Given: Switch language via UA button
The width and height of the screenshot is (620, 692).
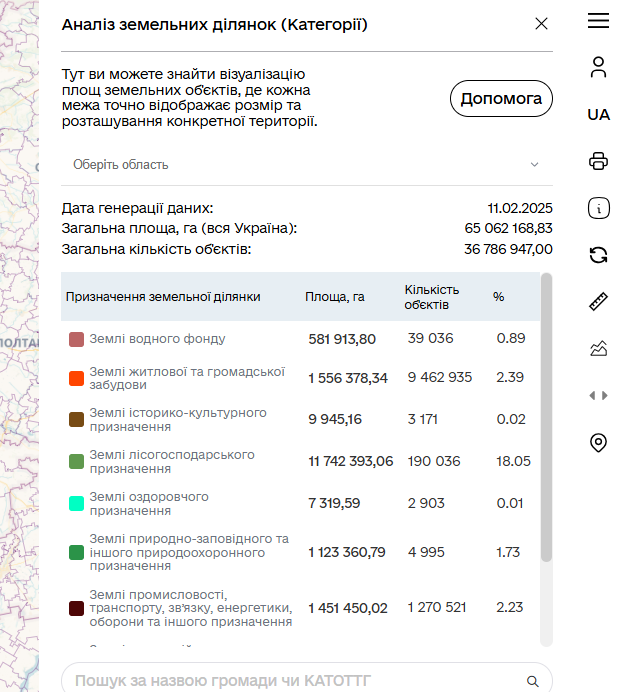Looking at the screenshot, I should click(598, 115).
